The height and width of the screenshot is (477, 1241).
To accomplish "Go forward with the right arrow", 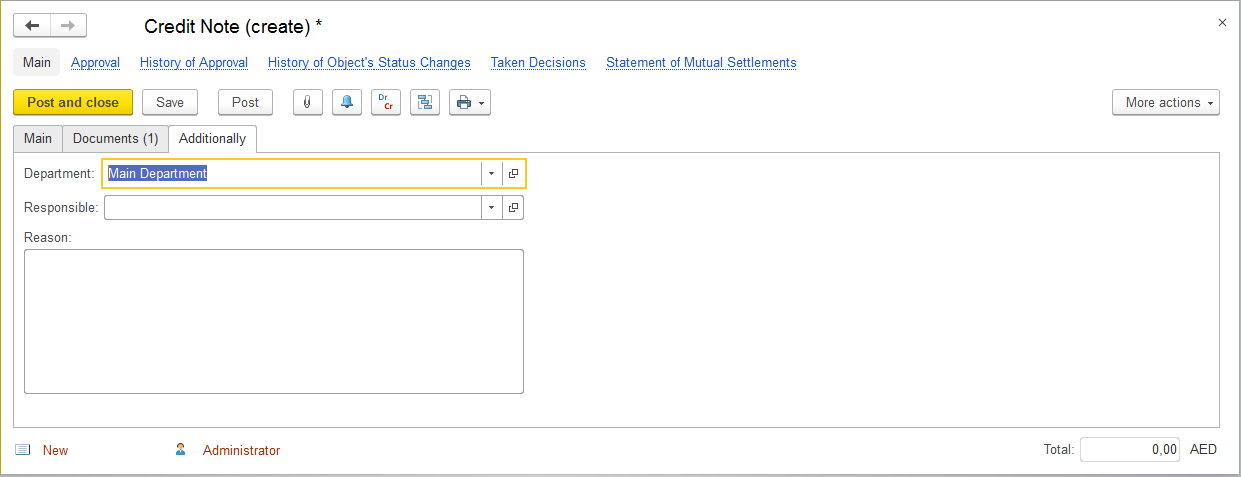I will [x=68, y=26].
